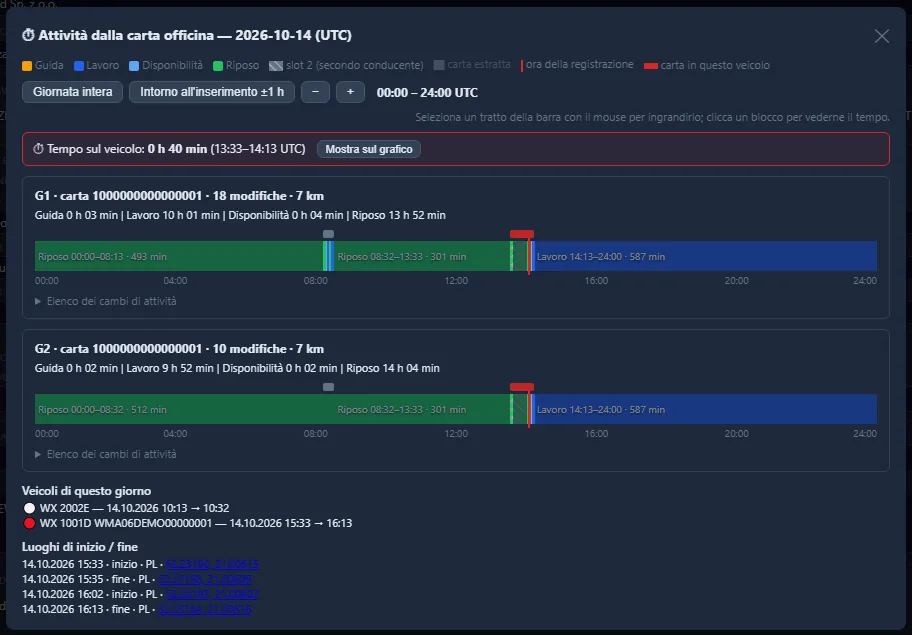Screen dimensions: 912x635
Task: Click the red card marker above G1 timeline
Action: pyautogui.click(x=522, y=234)
